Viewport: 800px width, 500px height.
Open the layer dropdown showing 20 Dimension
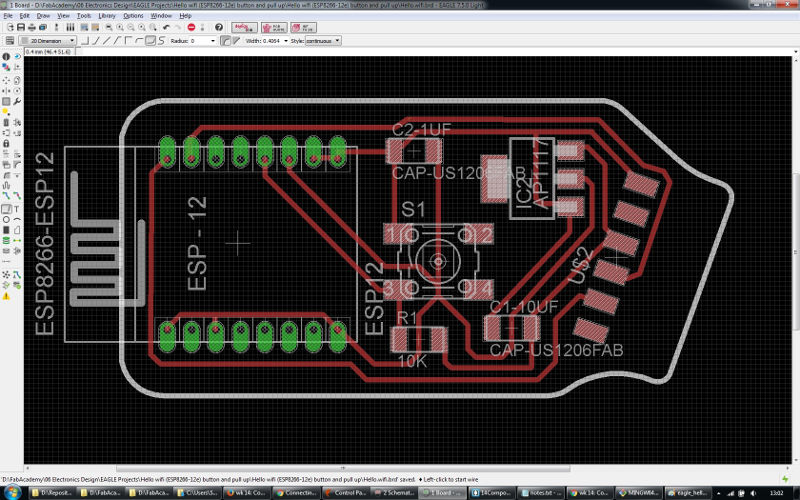pos(48,41)
